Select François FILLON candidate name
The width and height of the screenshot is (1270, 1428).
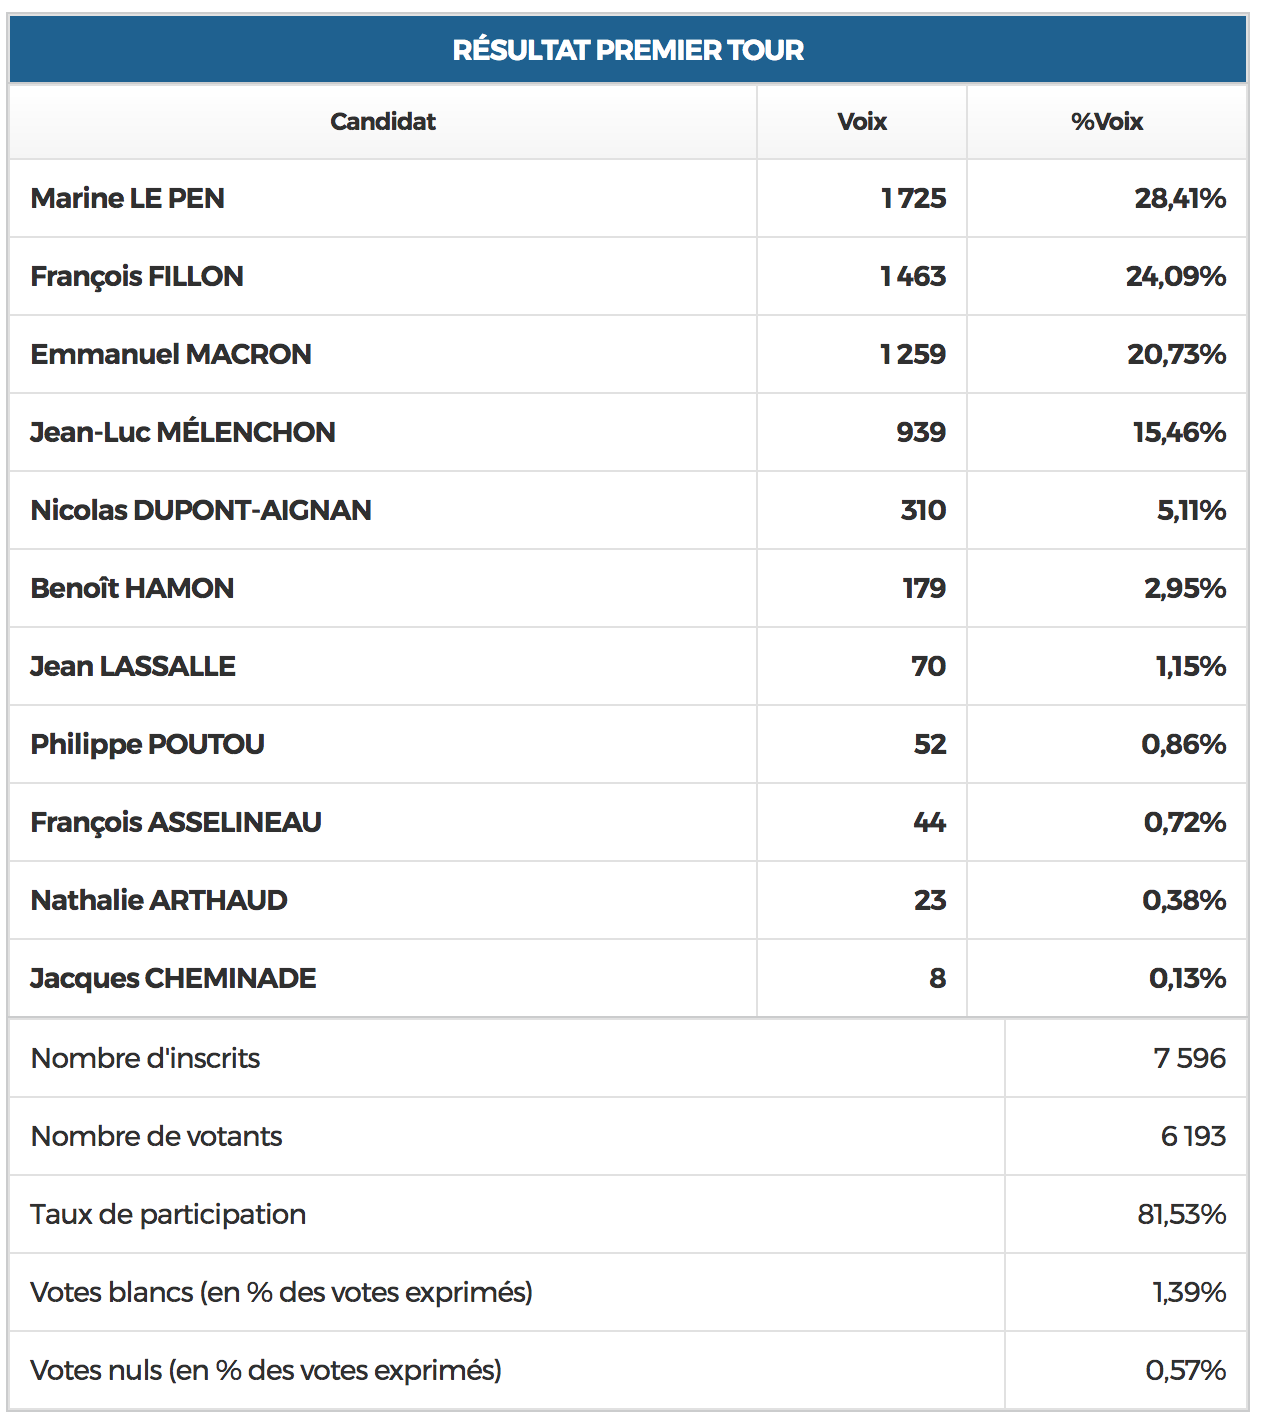pyautogui.click(x=137, y=276)
